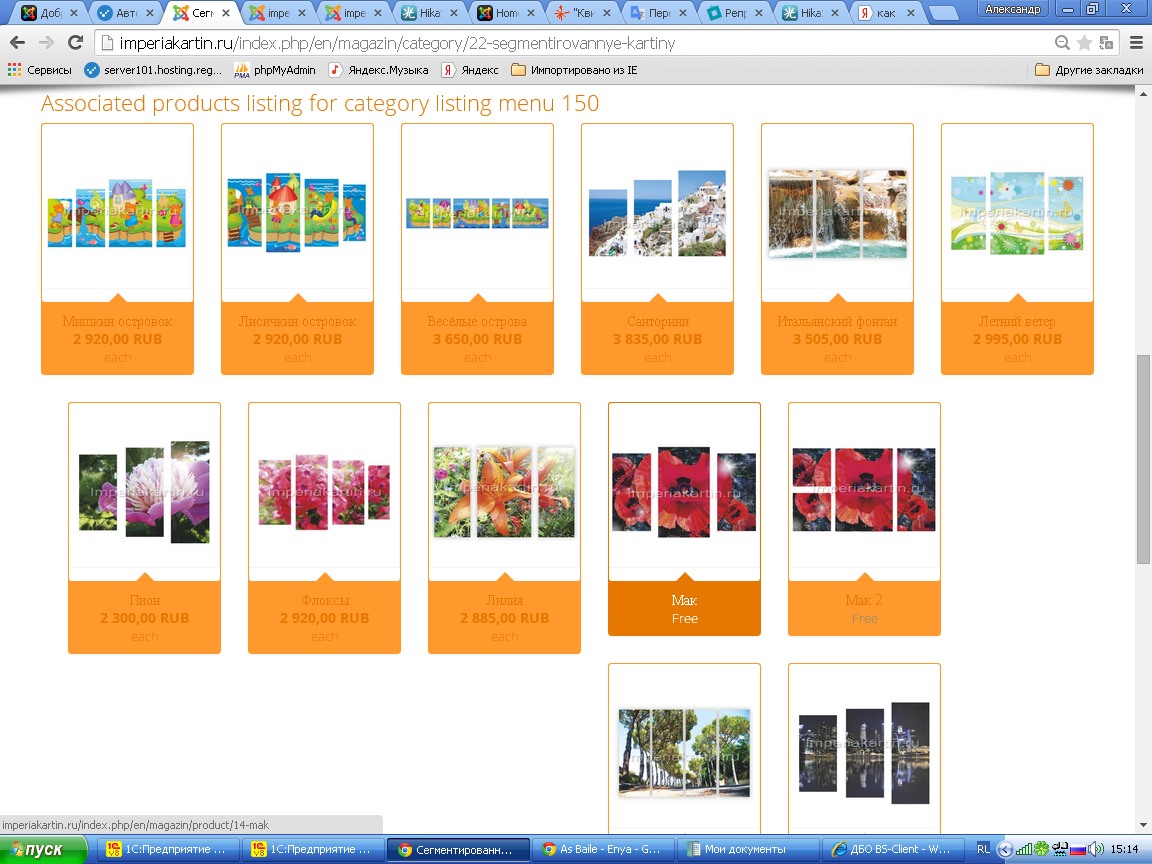Screen dimensions: 1152x864
Task: Open Мои документы from the taskbar
Action: (x=746, y=849)
